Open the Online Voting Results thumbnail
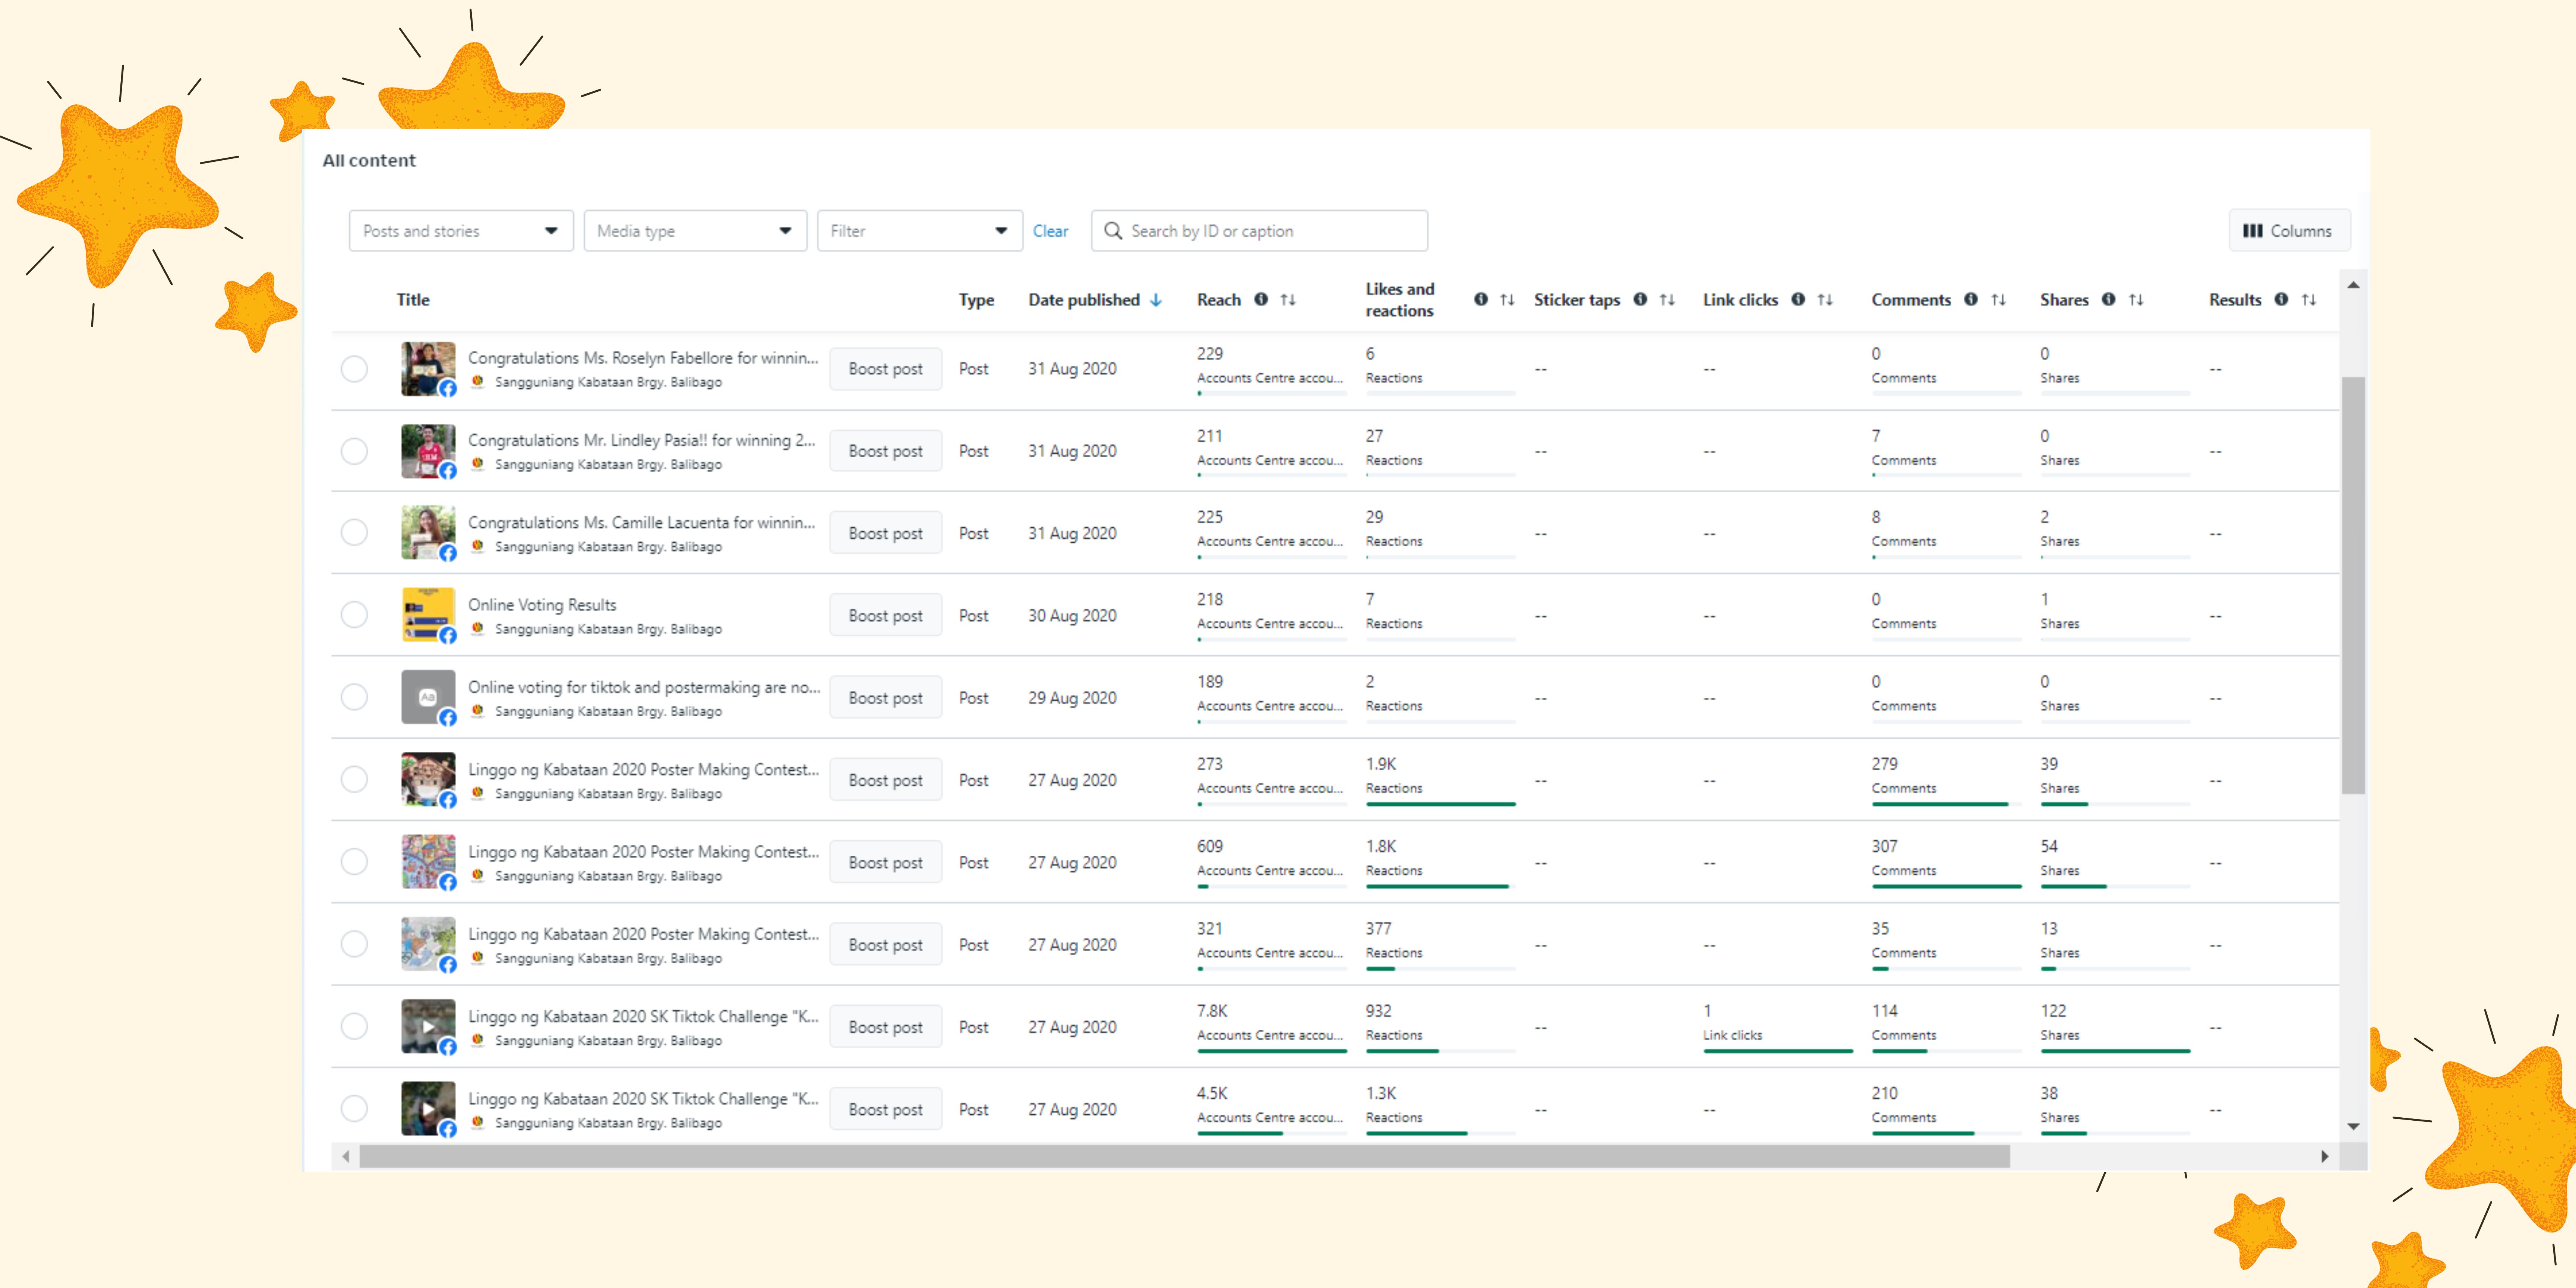 pos(428,615)
